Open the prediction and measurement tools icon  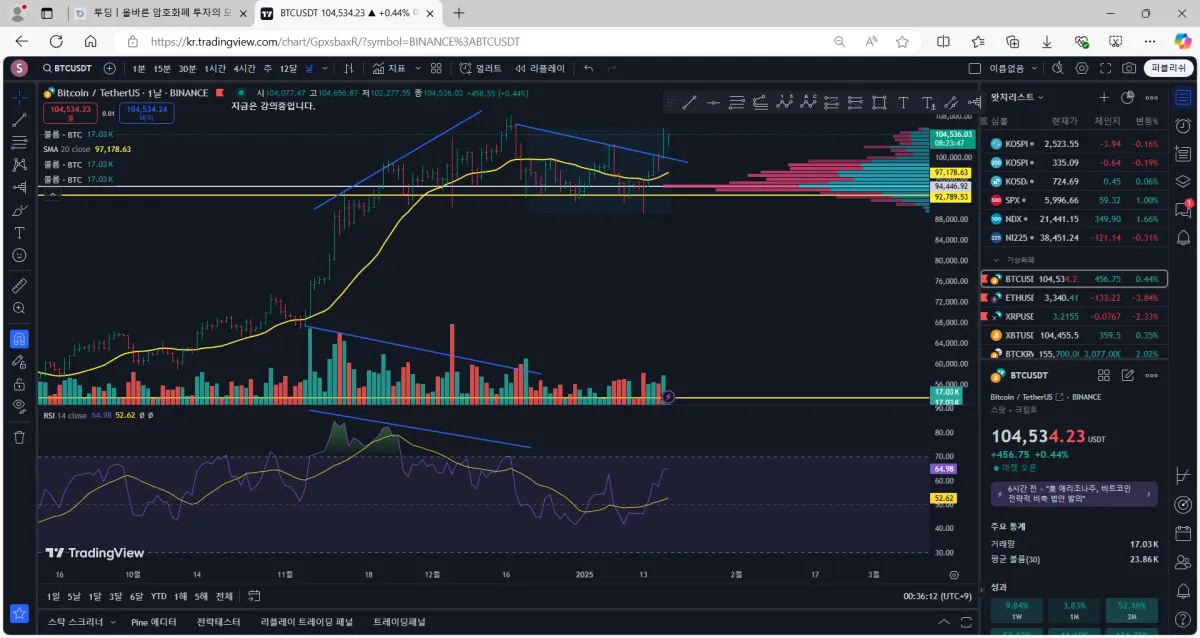(x=19, y=187)
